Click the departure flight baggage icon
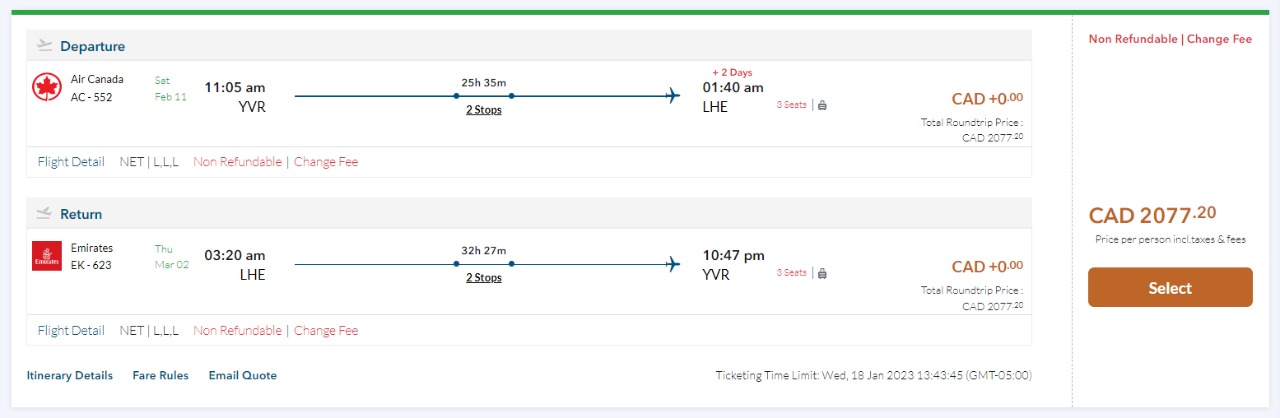Image resolution: width=1280 pixels, height=418 pixels. coord(822,105)
